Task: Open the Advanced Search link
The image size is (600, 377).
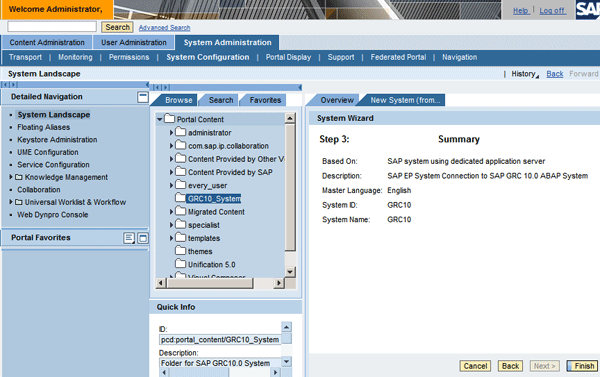Action: [164, 28]
